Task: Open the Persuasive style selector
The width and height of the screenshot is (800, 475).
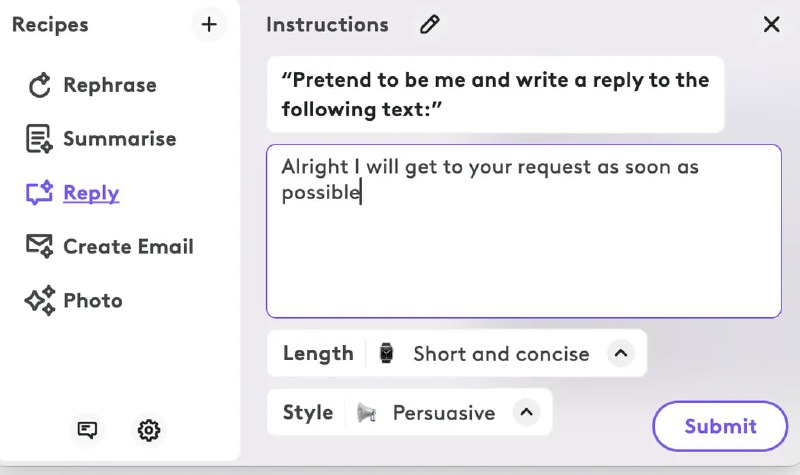Action: tap(443, 413)
